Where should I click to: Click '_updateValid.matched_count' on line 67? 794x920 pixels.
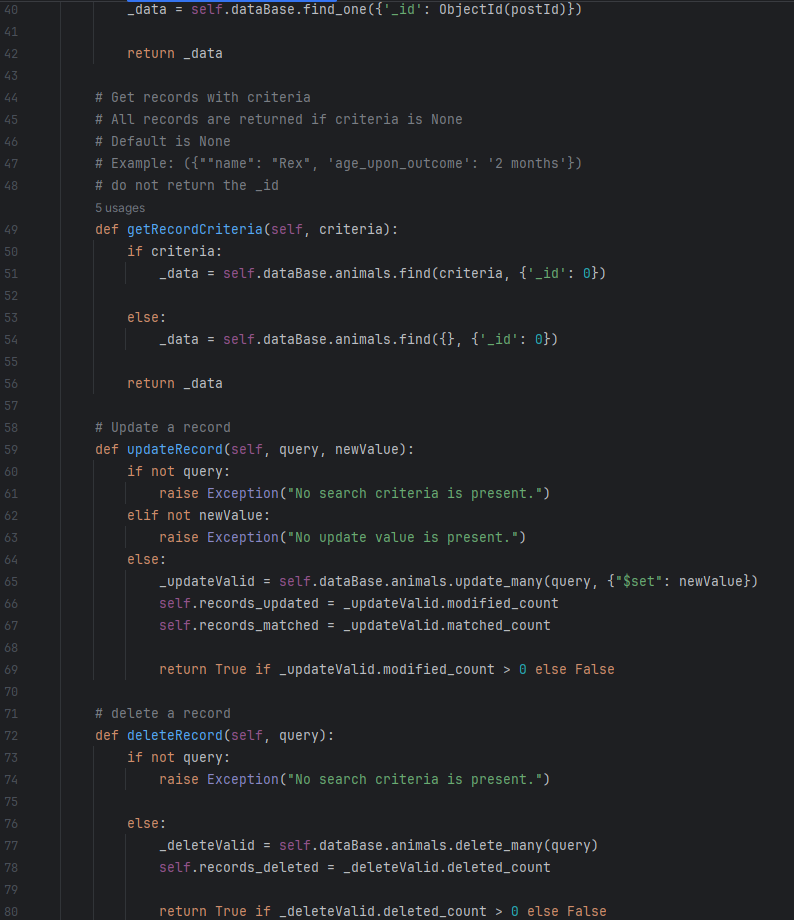point(447,625)
